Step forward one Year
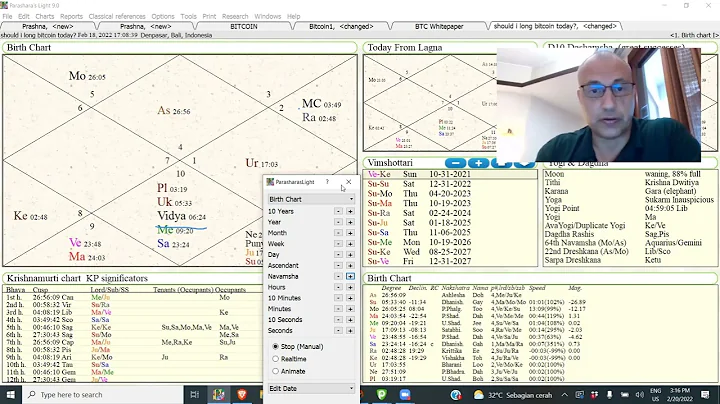The width and height of the screenshot is (720, 404). 350,222
